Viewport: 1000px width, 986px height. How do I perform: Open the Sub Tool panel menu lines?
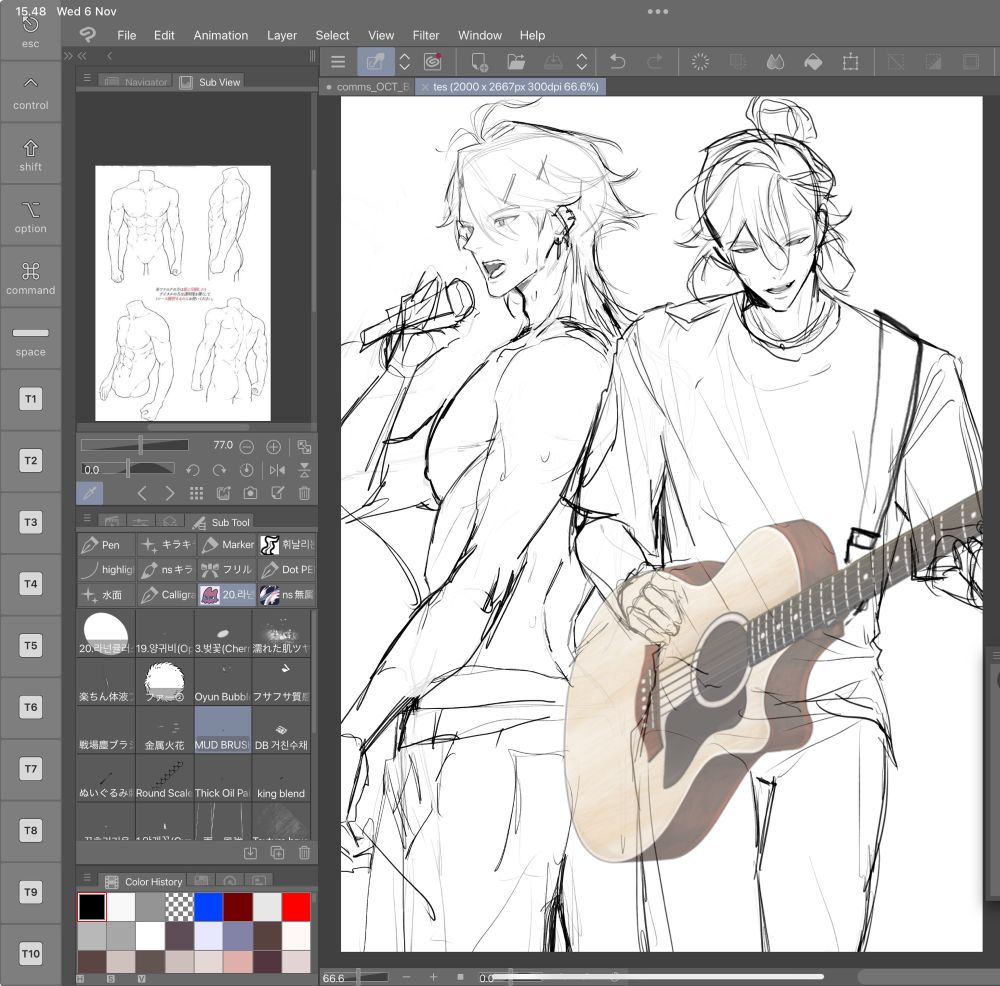87,518
